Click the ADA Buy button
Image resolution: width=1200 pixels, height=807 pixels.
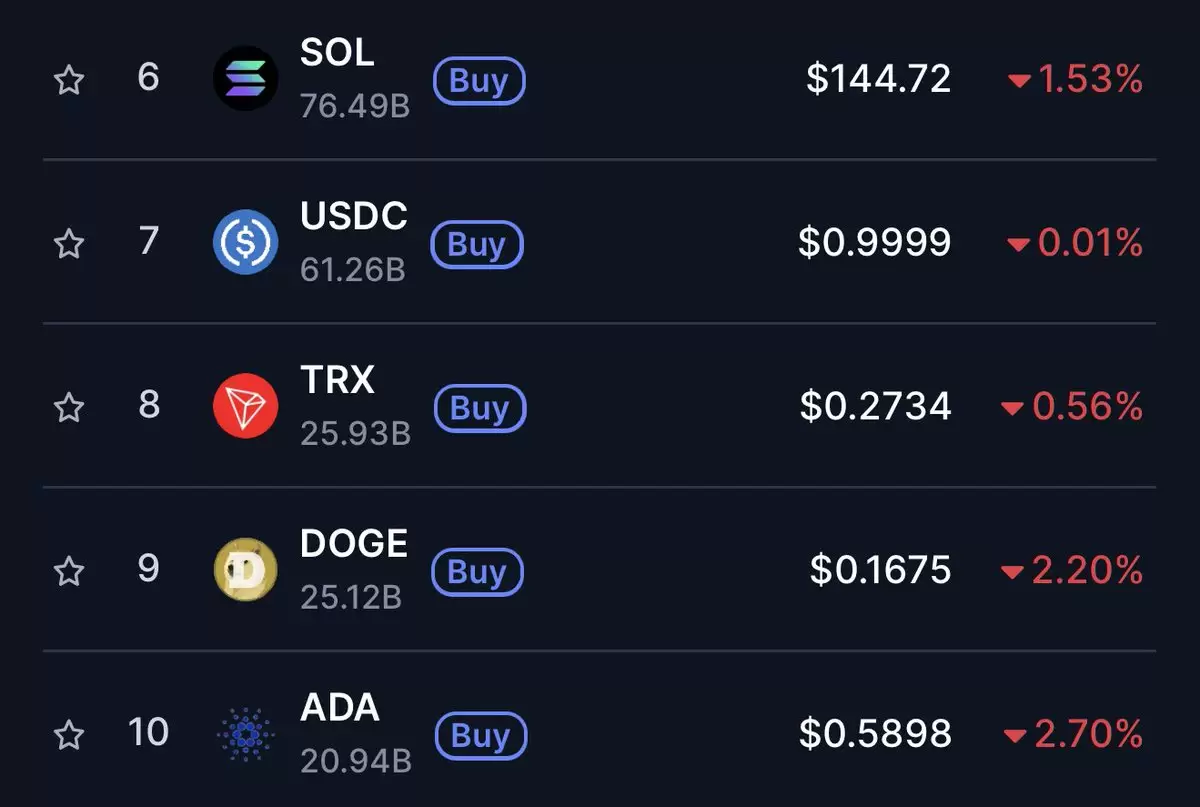coord(481,736)
